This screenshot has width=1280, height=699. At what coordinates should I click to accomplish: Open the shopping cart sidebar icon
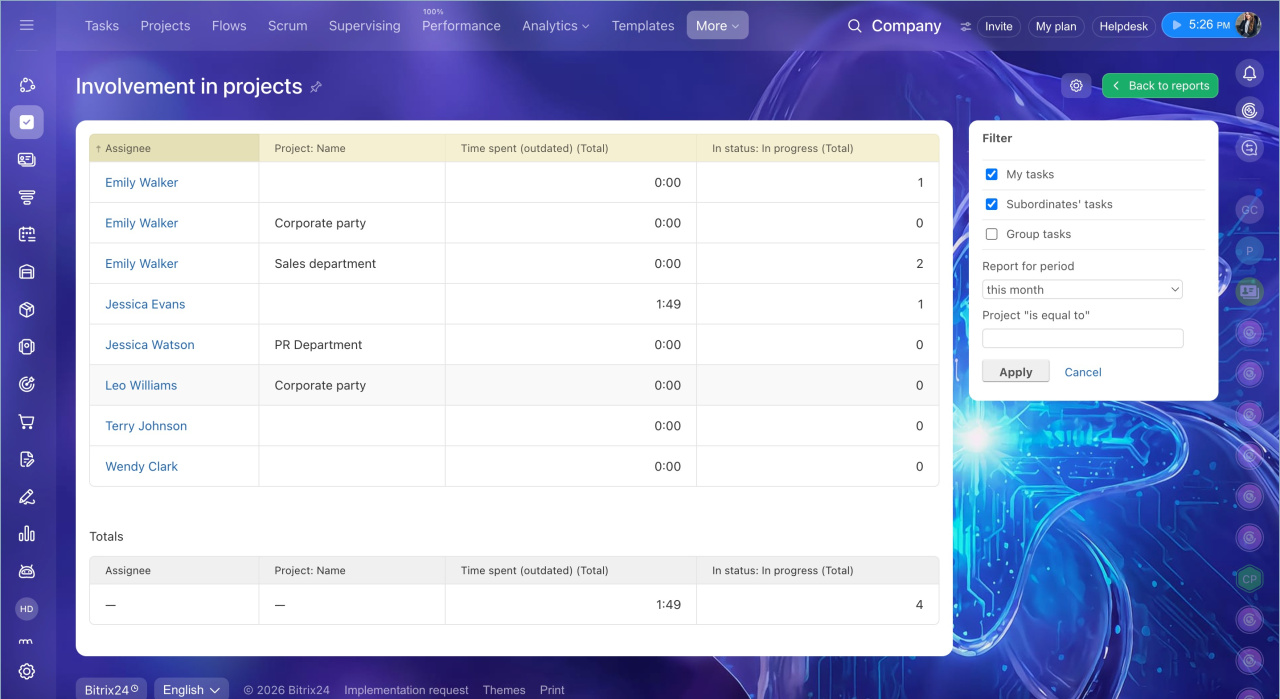pyautogui.click(x=27, y=422)
